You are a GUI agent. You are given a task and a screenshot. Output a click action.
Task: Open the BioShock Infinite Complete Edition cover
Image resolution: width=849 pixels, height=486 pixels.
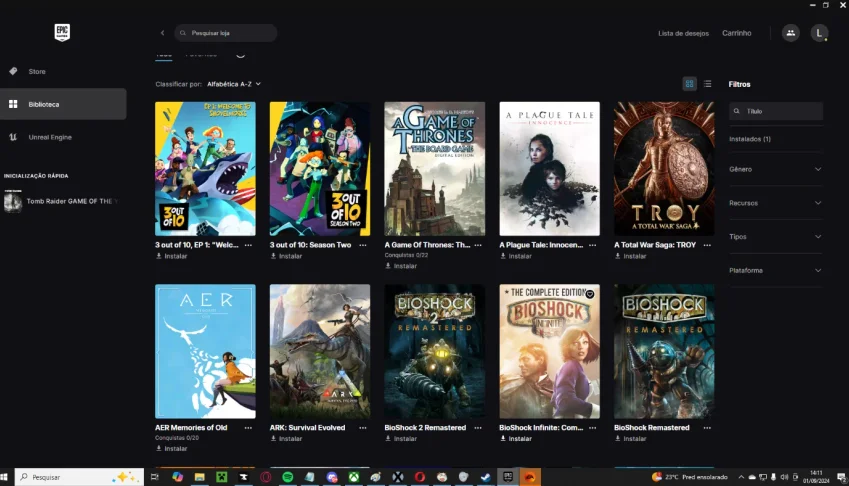point(550,351)
